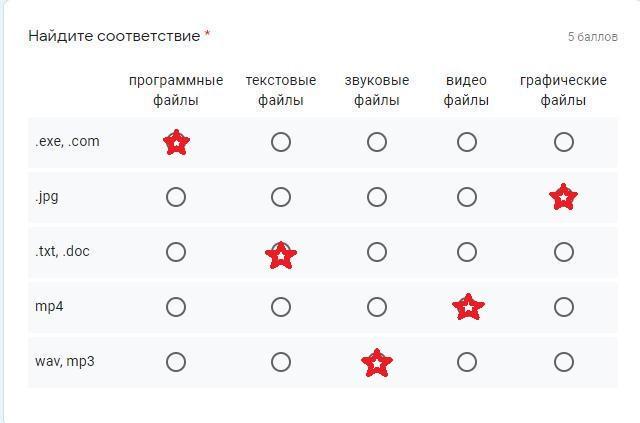Select графические файлы for .jpg row

coord(564,197)
